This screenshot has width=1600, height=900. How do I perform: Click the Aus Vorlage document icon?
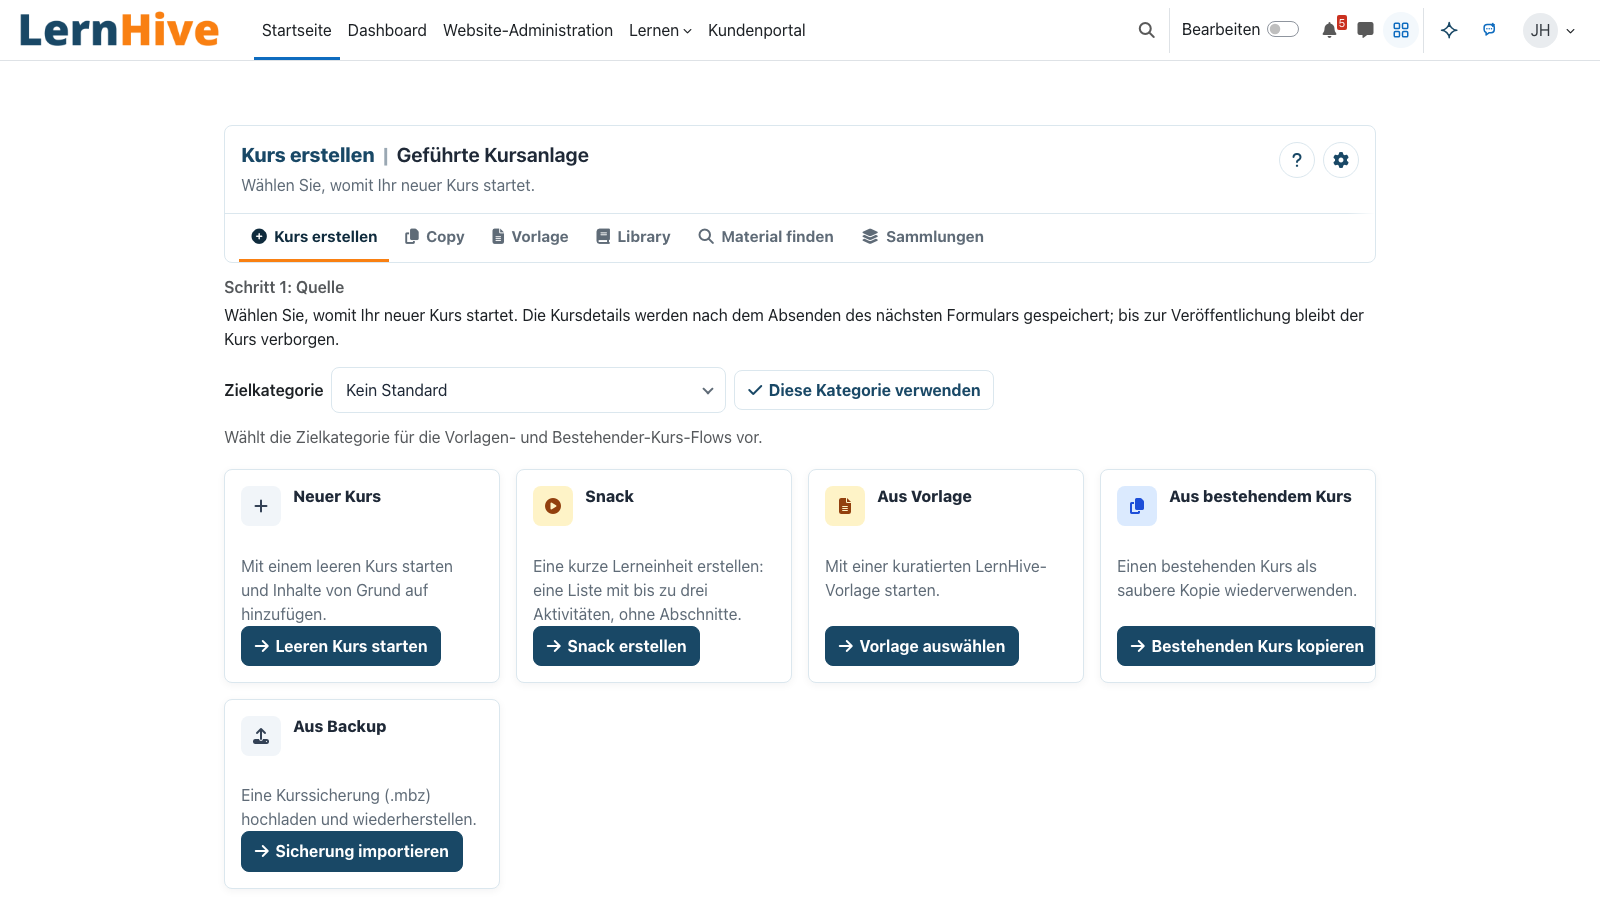[x=845, y=506]
